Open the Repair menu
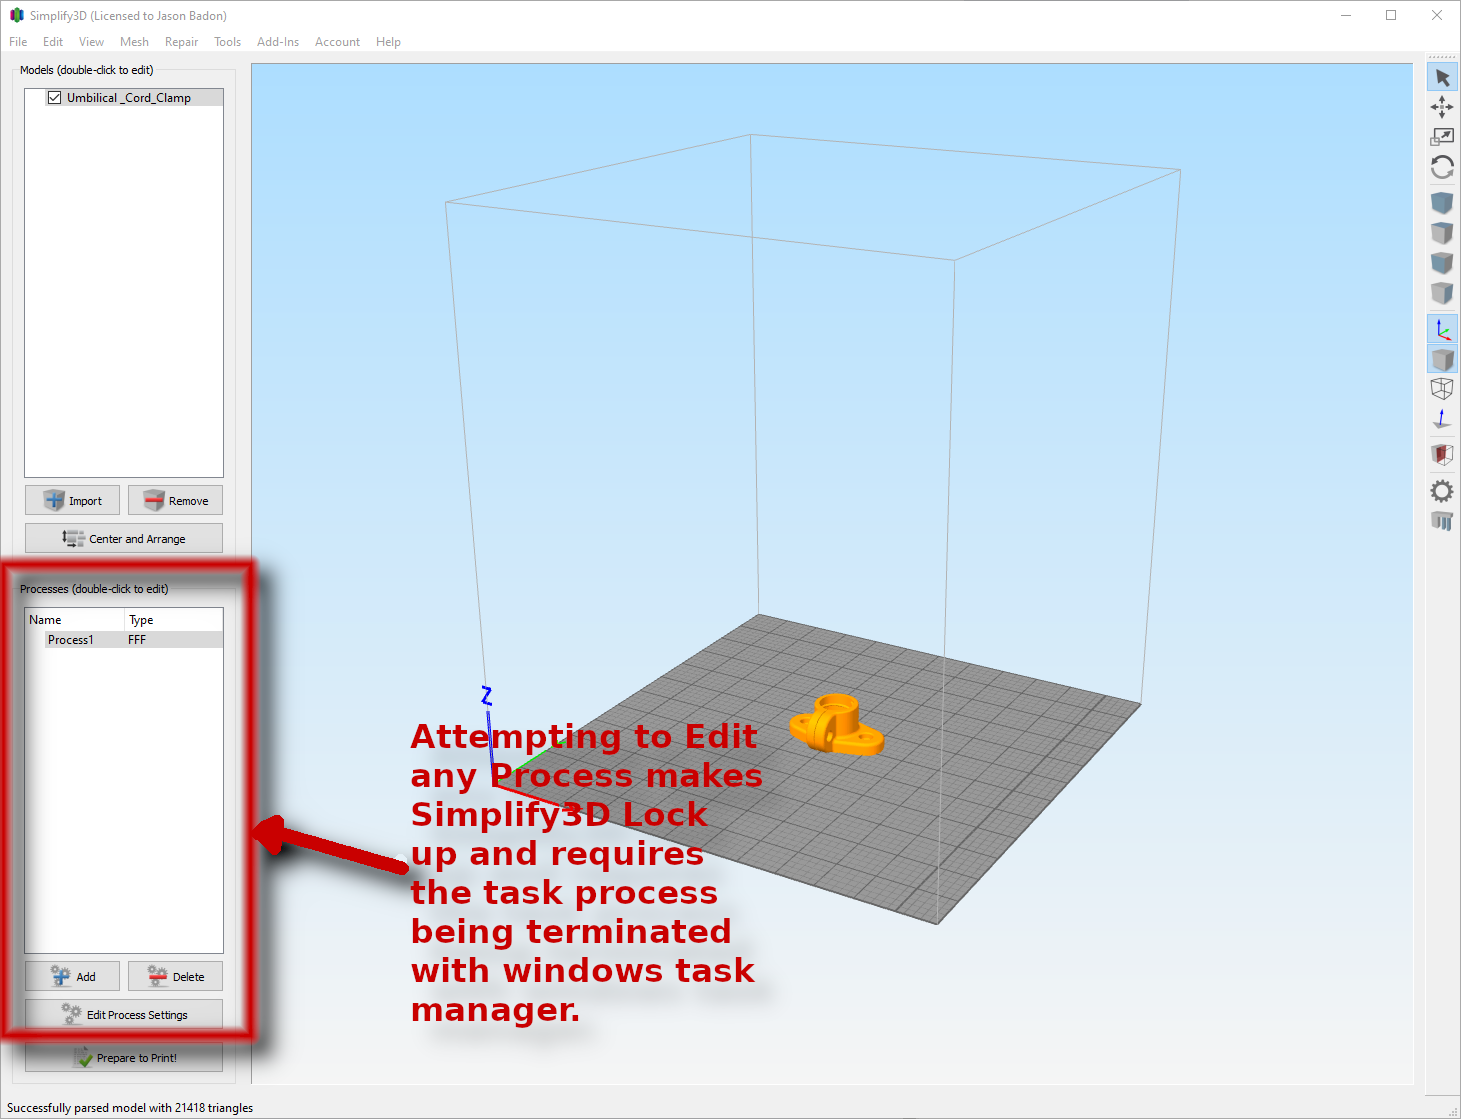 click(x=181, y=42)
